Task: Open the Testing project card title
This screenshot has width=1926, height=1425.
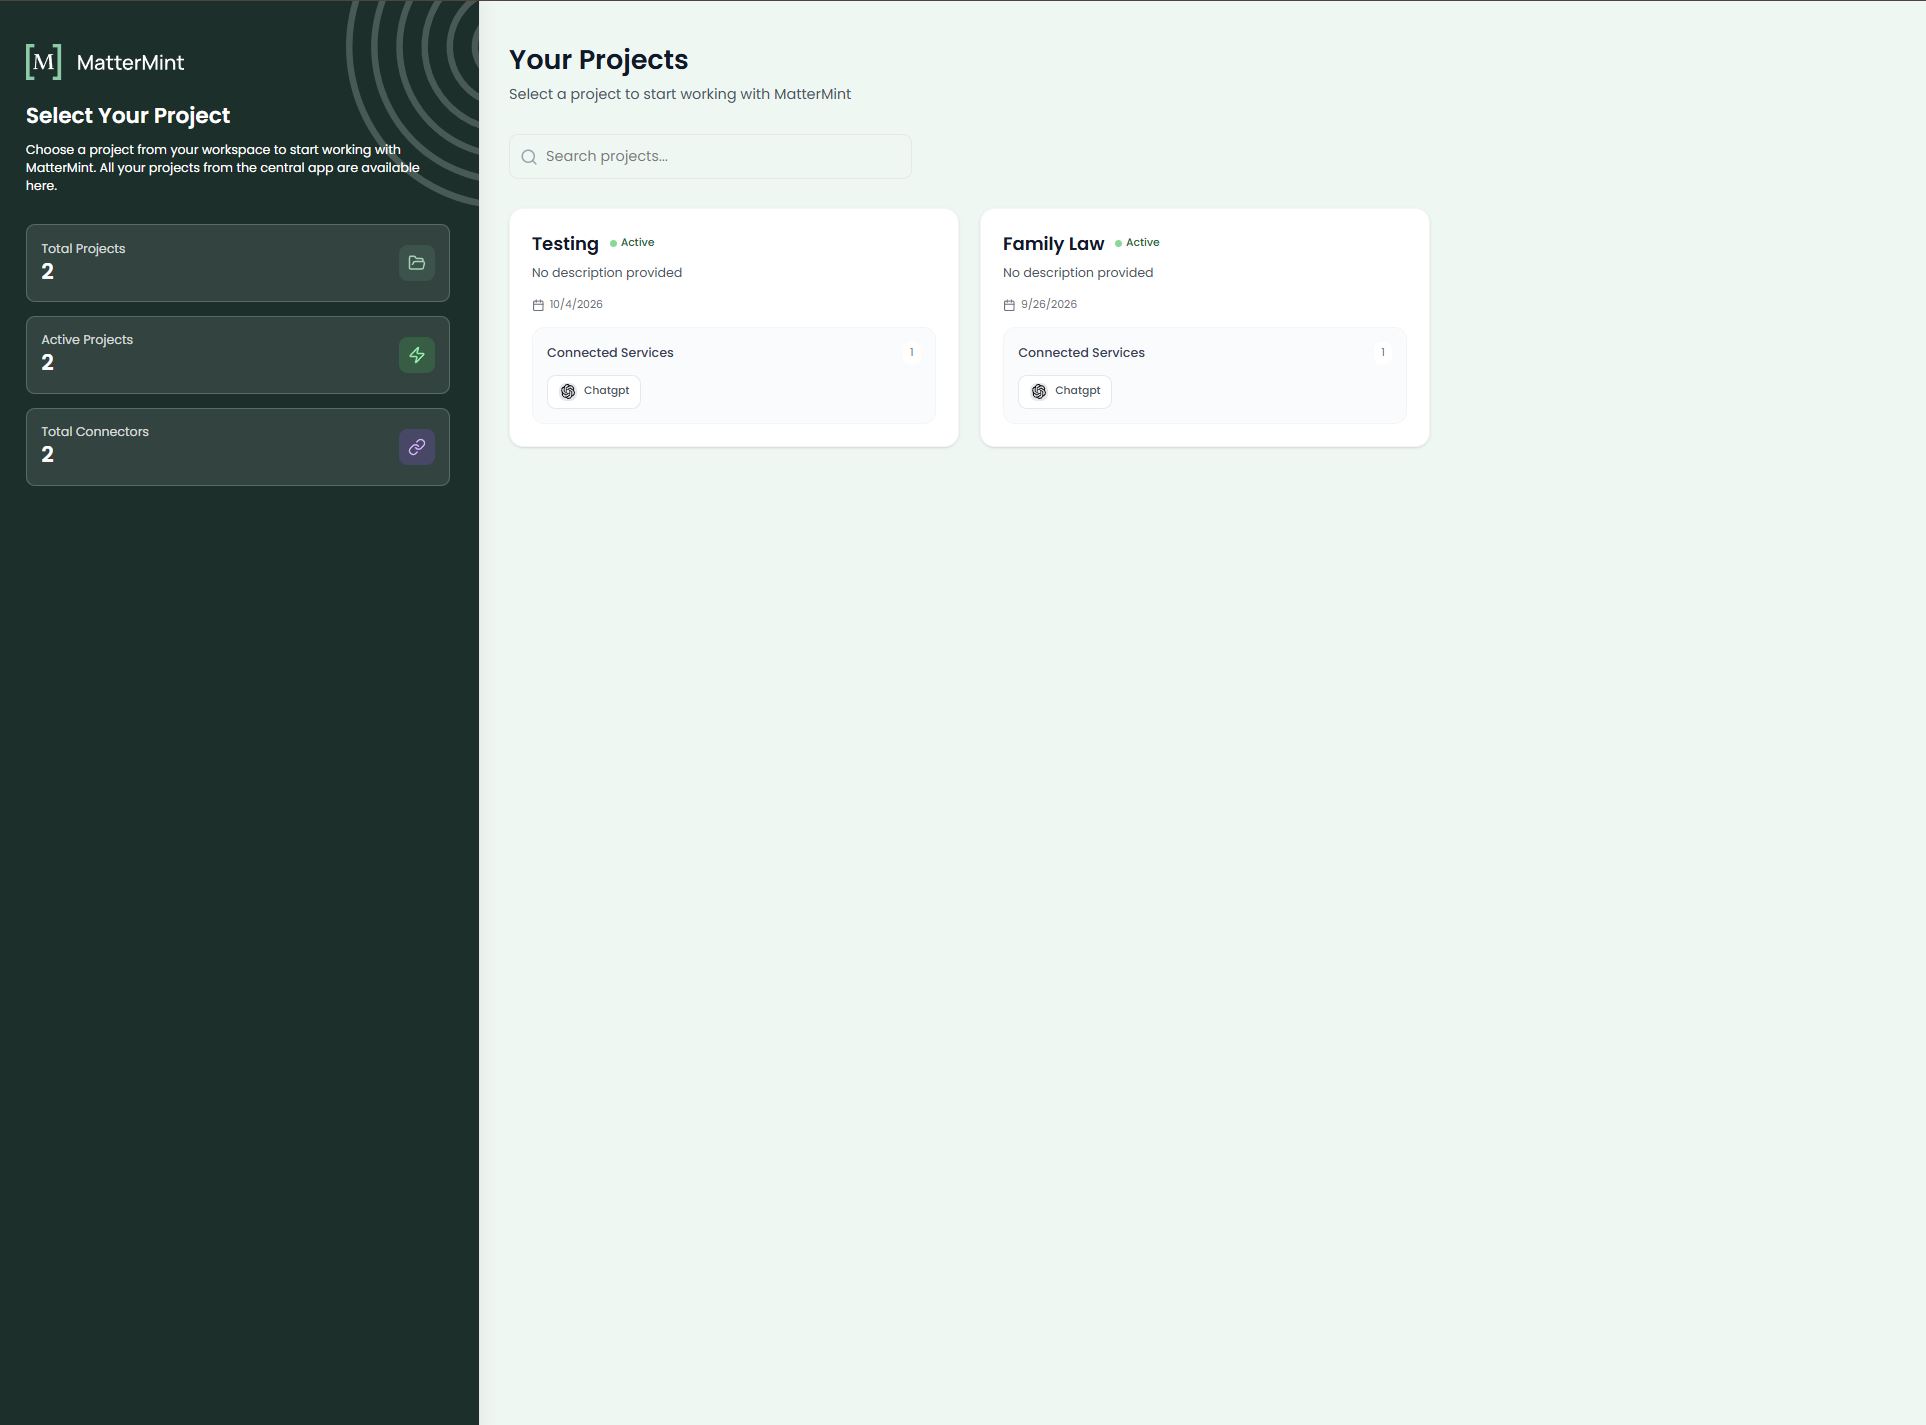Action: [x=565, y=244]
